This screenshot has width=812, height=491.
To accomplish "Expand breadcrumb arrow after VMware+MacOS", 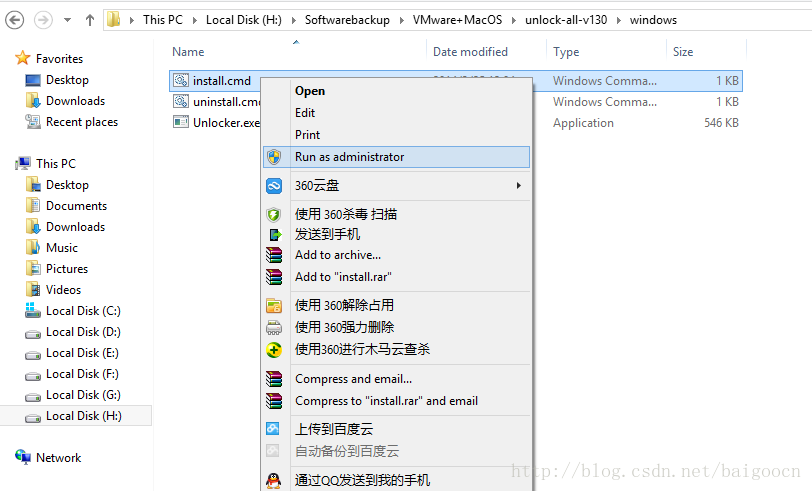I will [514, 20].
